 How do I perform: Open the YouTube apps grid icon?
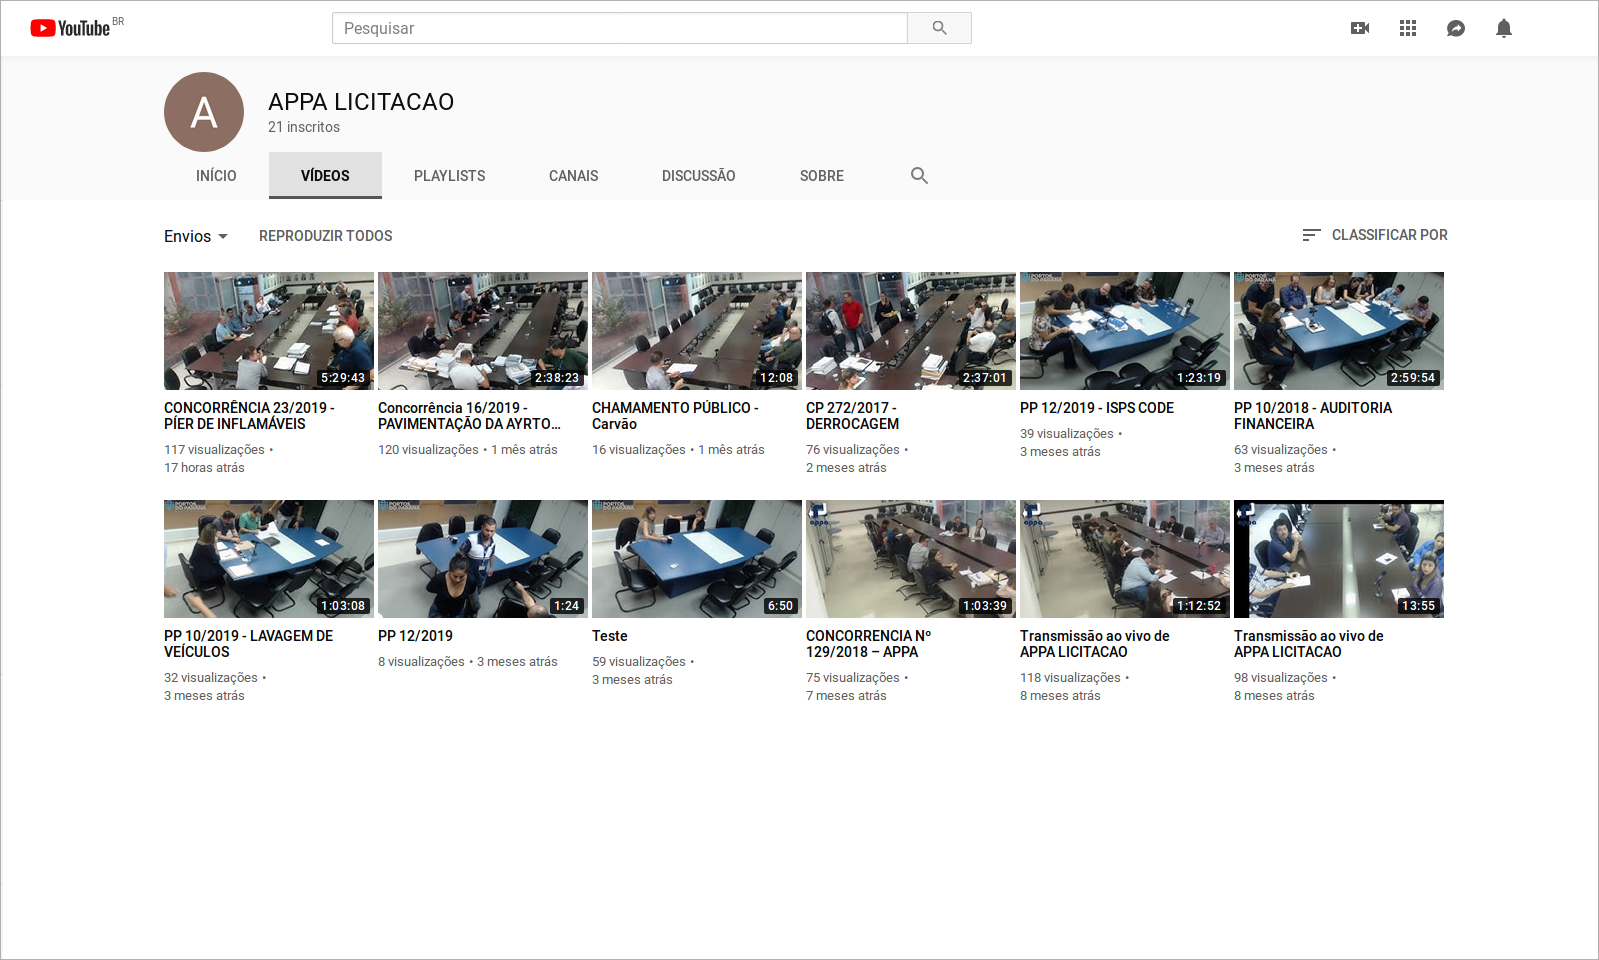[x=1407, y=28]
